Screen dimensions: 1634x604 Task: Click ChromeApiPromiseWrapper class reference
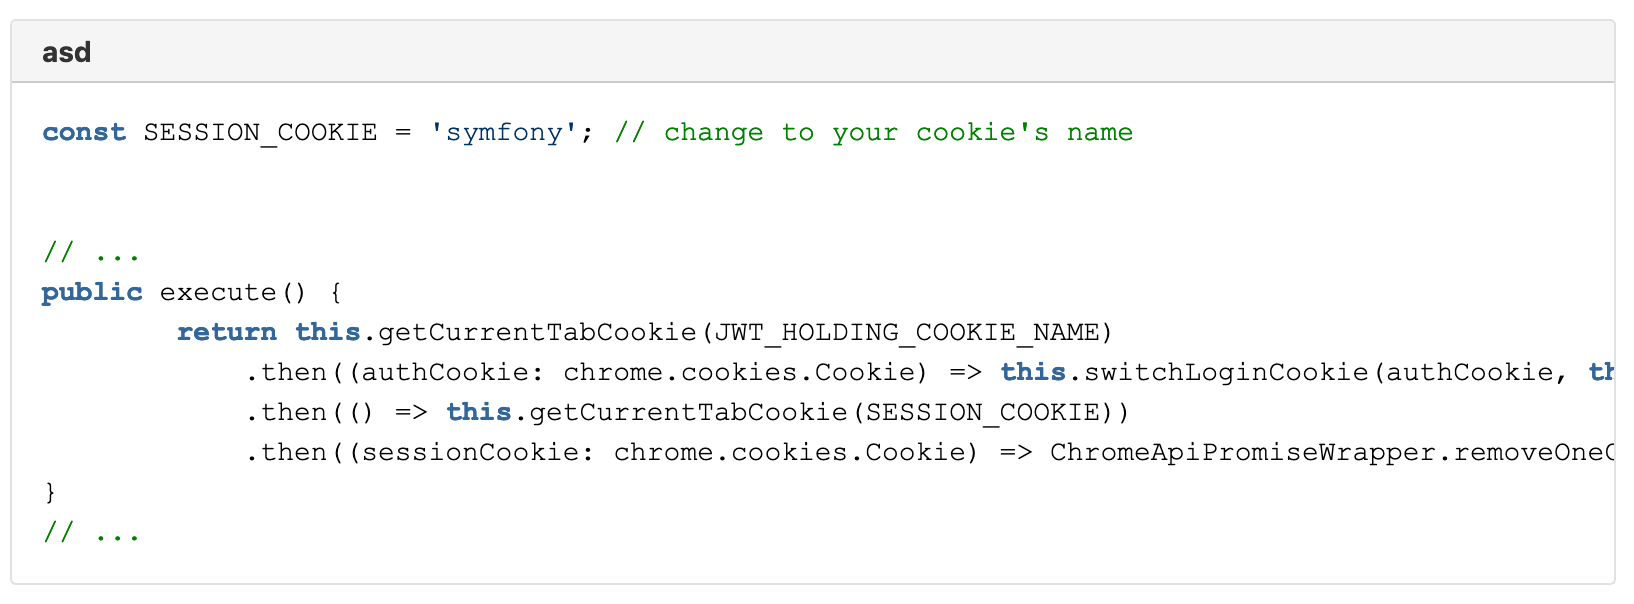pos(1243,452)
